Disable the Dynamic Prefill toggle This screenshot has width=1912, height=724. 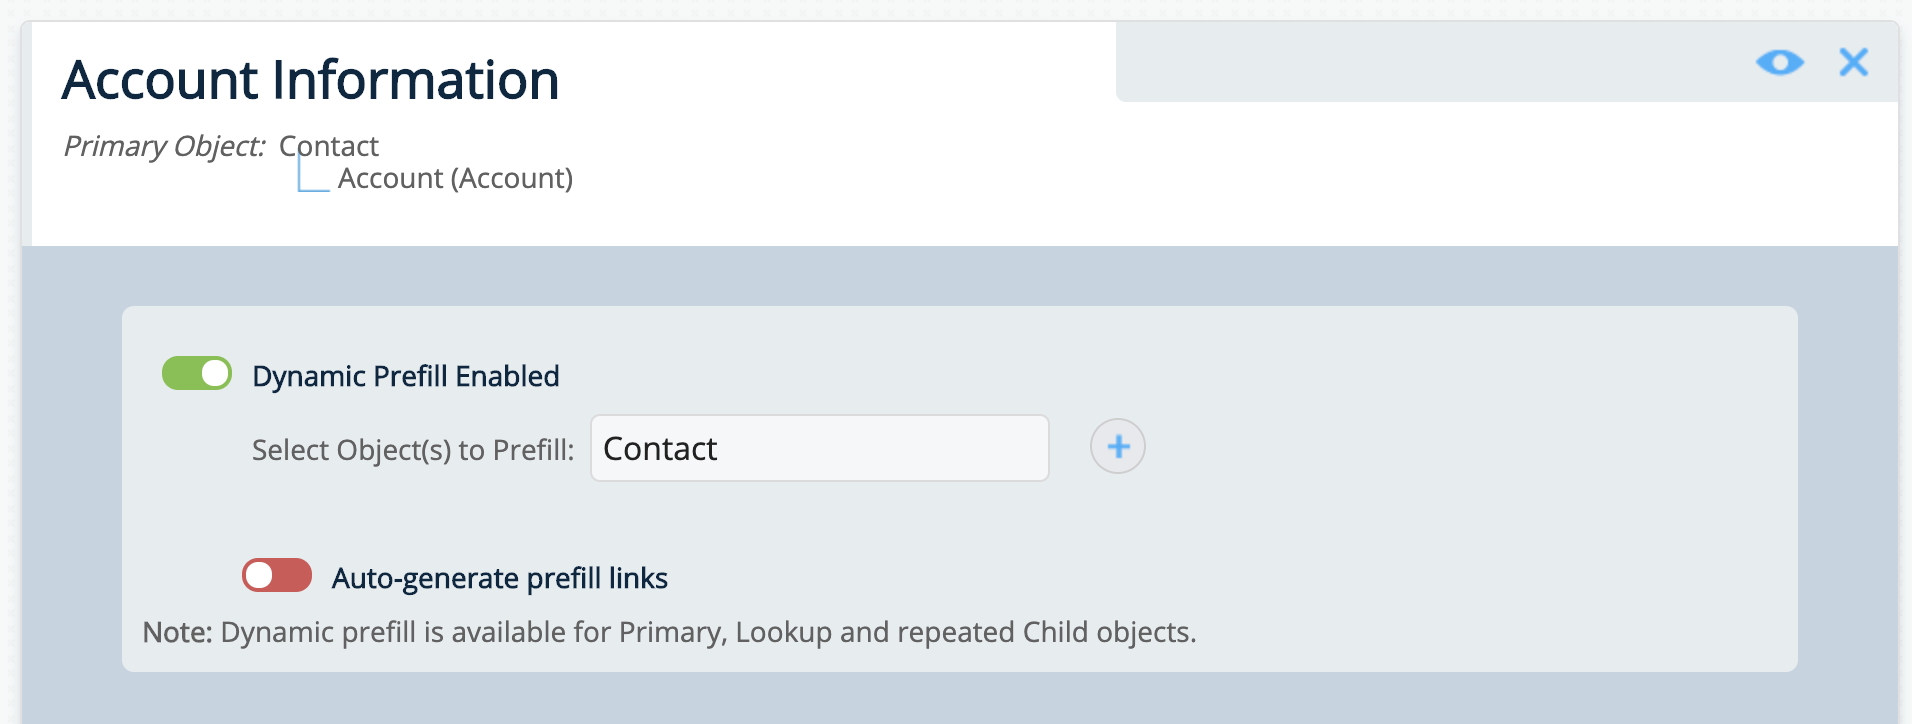coord(197,374)
